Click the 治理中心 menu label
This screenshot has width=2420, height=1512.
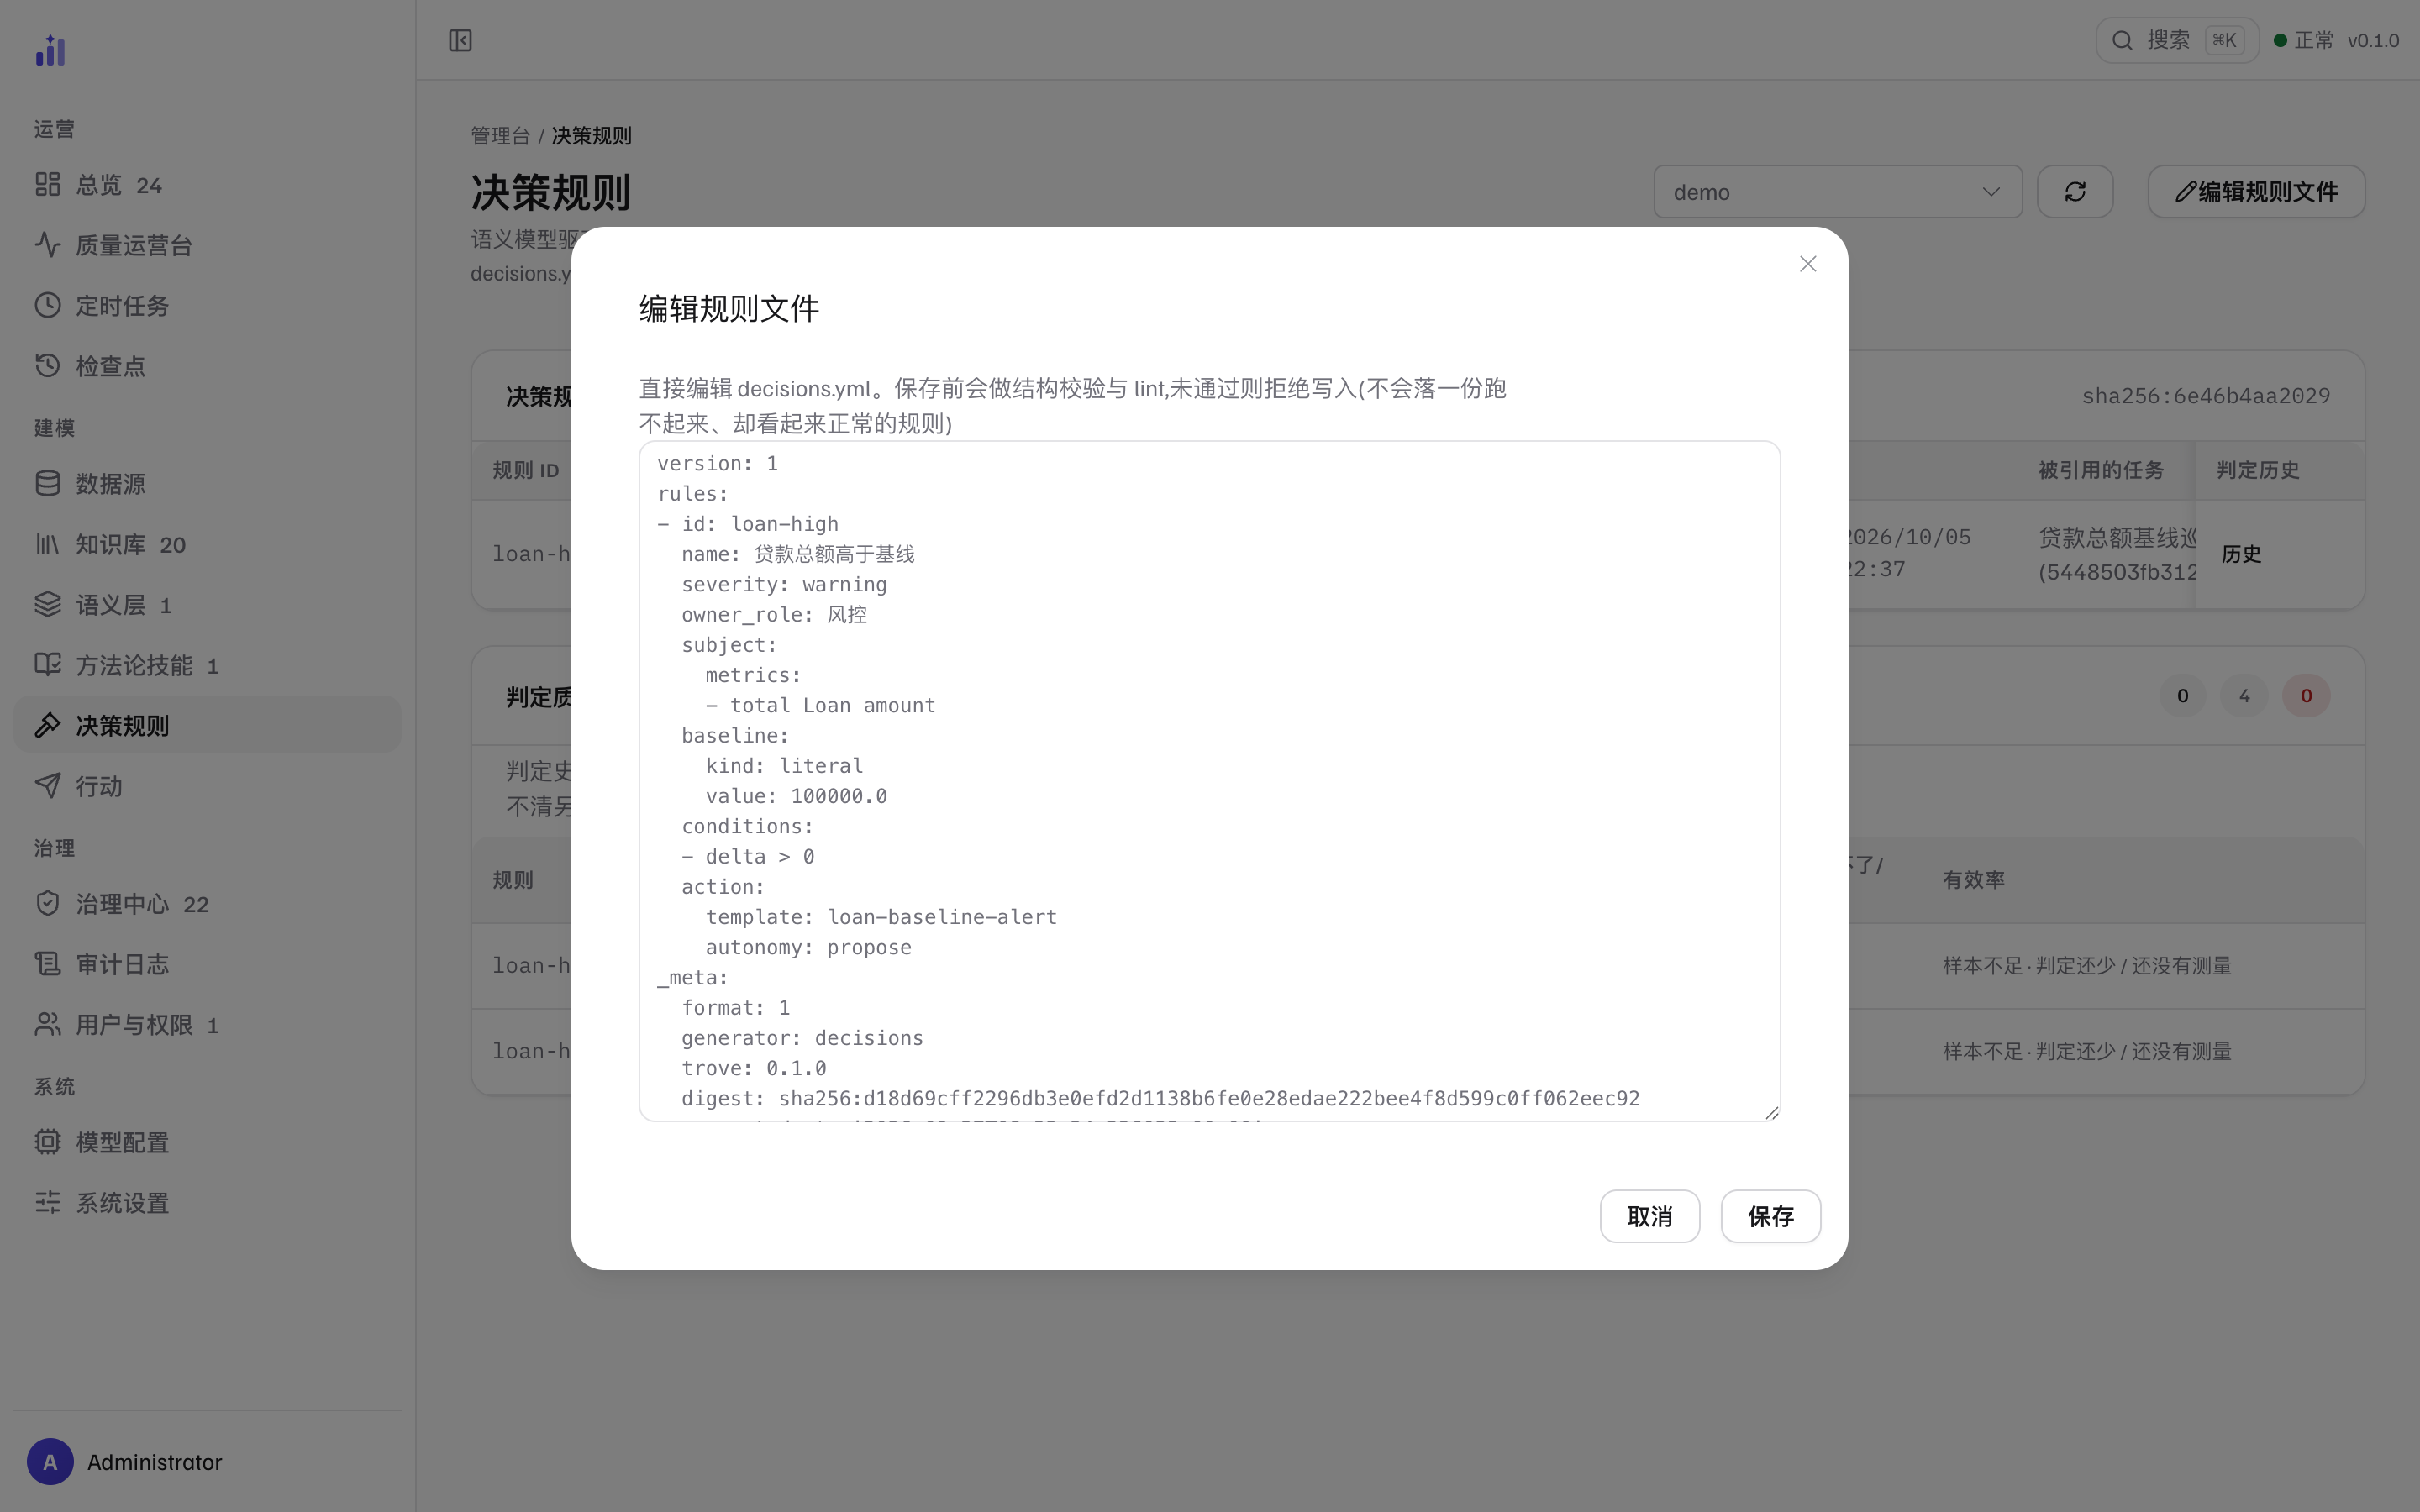[122, 904]
